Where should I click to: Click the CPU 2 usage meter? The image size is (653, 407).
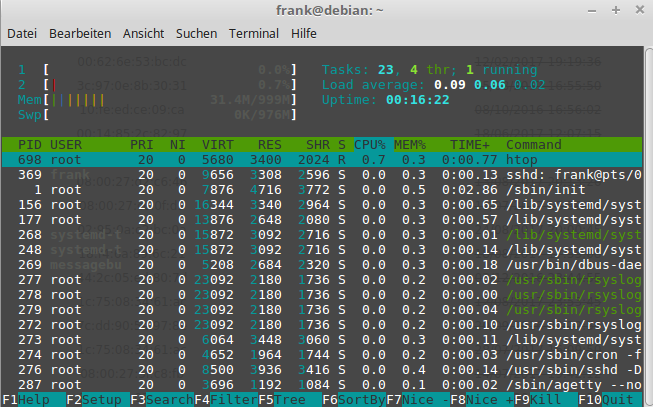[x=157, y=85]
